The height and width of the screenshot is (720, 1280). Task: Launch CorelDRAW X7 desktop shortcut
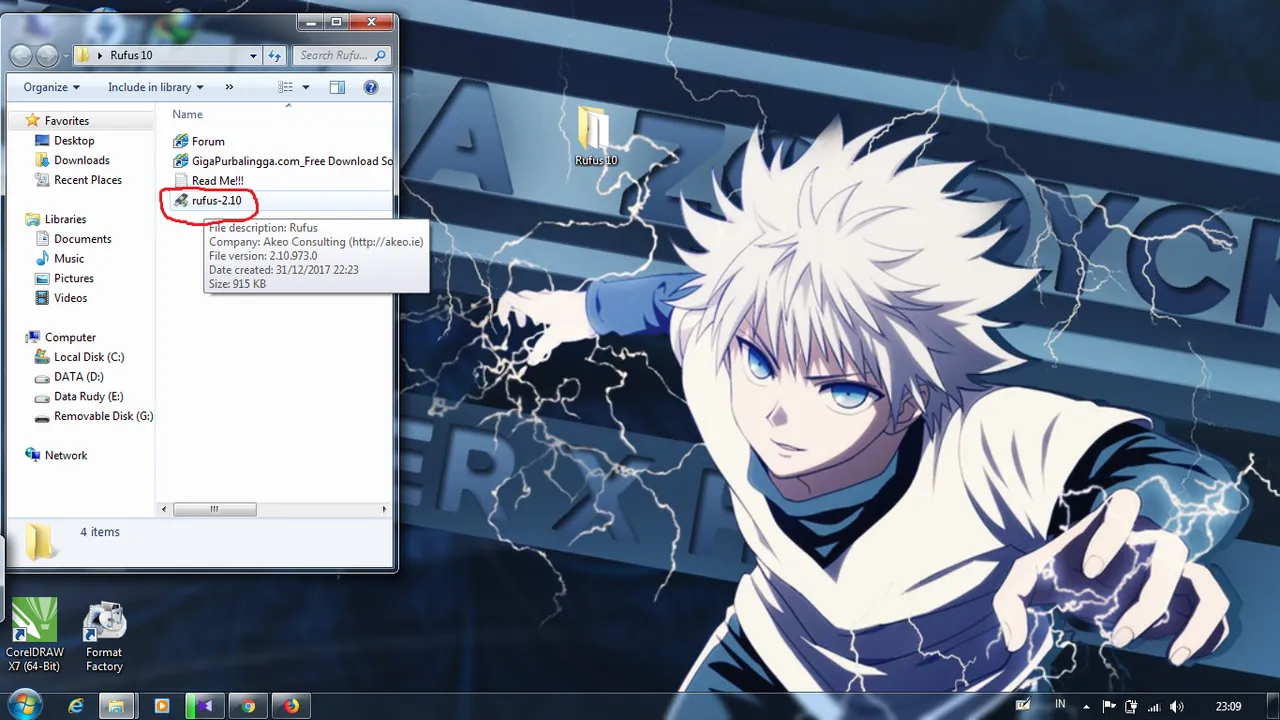(35, 635)
